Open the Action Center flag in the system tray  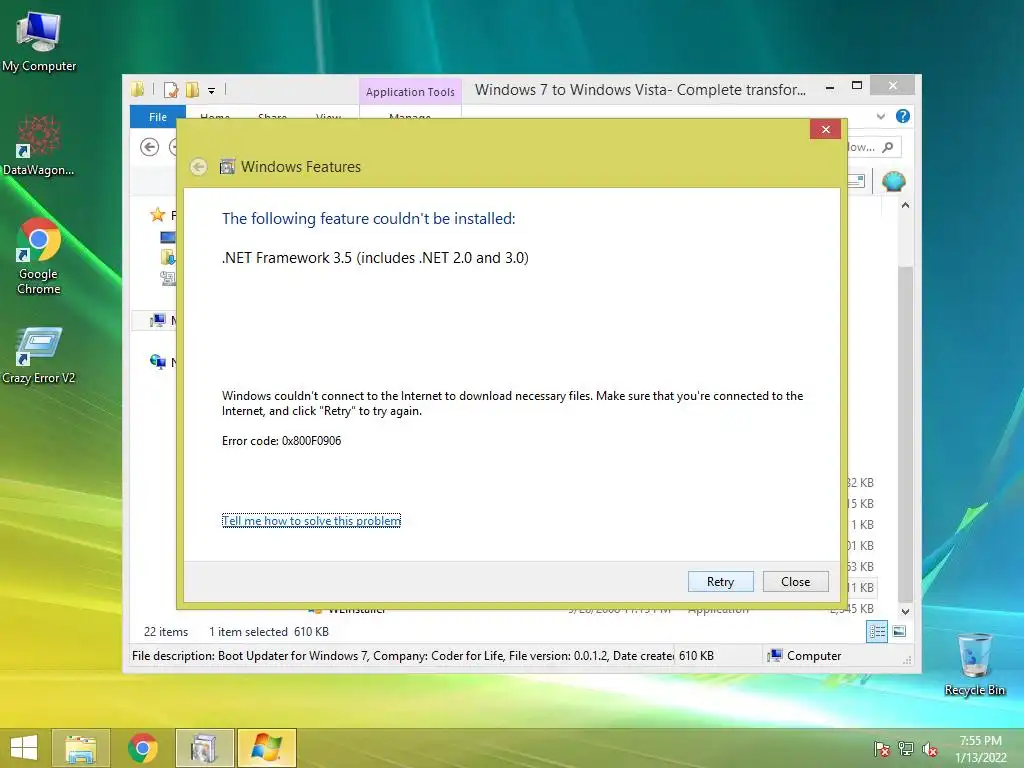881,749
